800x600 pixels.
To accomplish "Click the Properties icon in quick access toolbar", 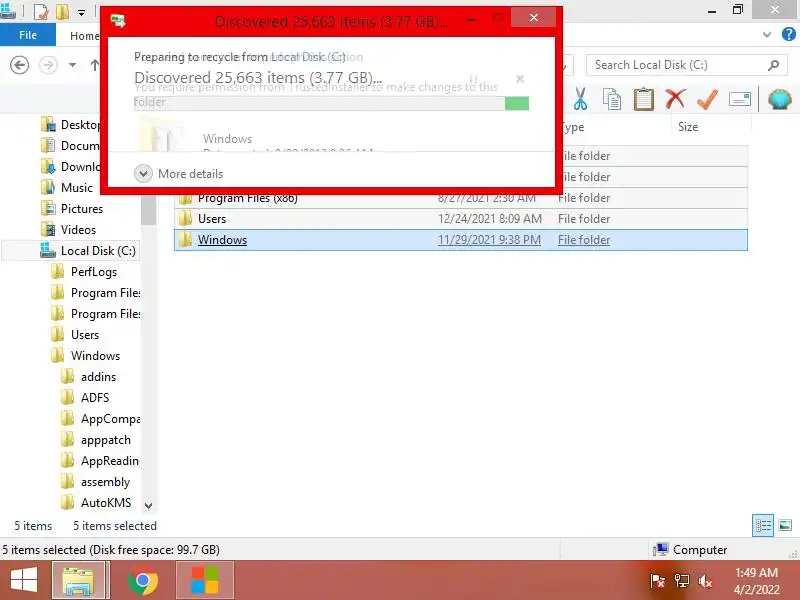I will point(41,11).
